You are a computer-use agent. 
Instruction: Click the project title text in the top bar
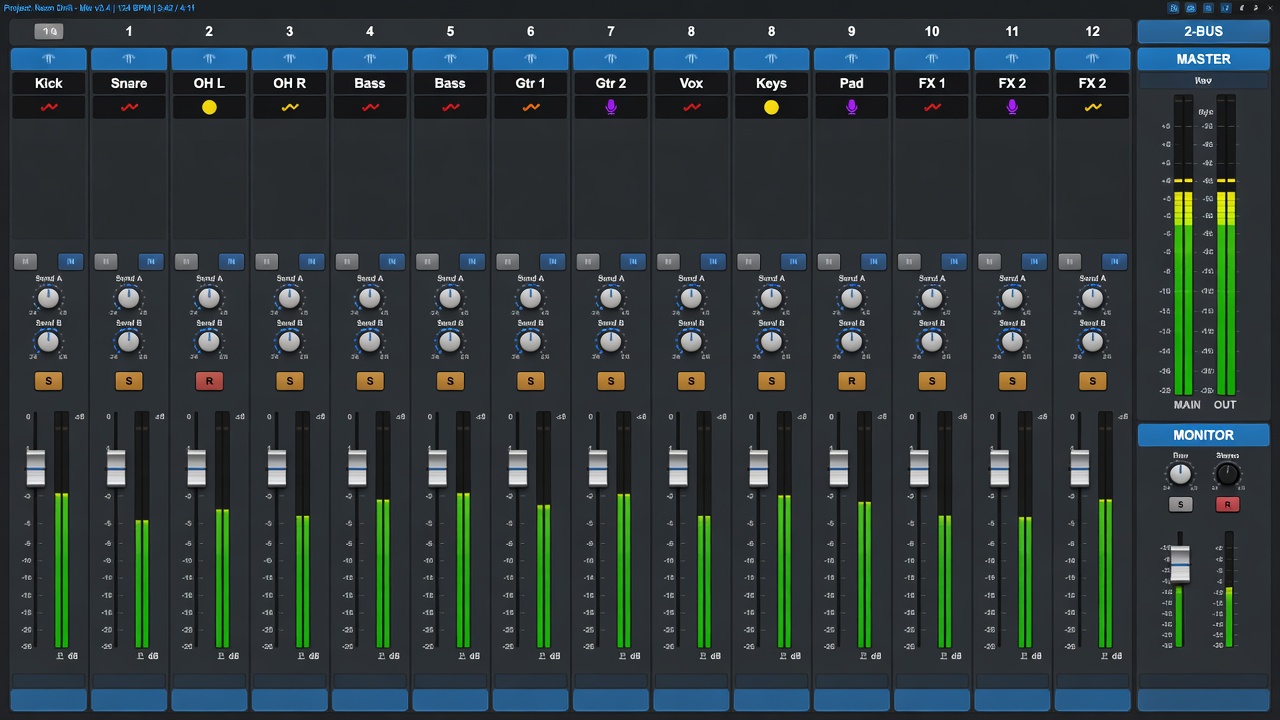click(98, 8)
